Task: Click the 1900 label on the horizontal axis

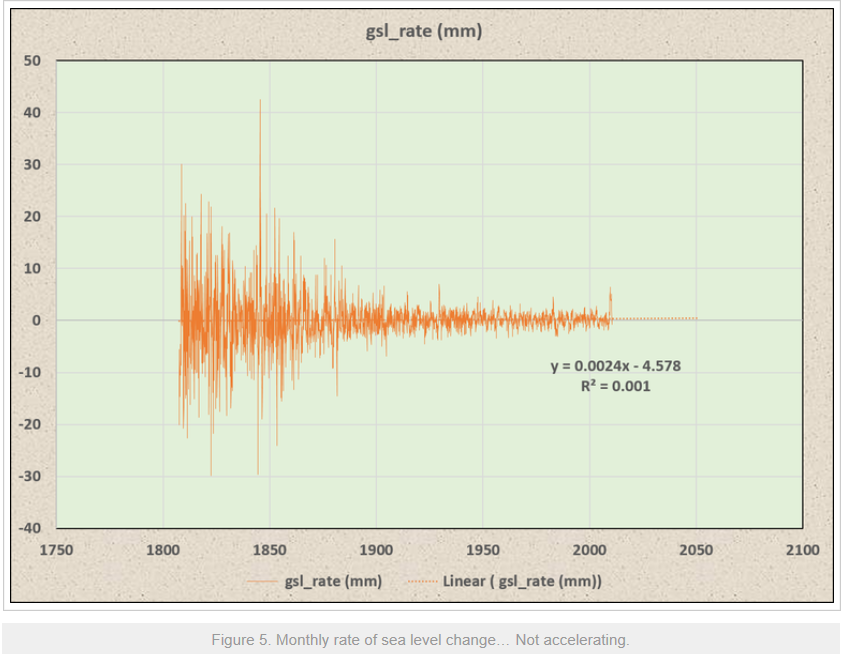Action: [376, 550]
